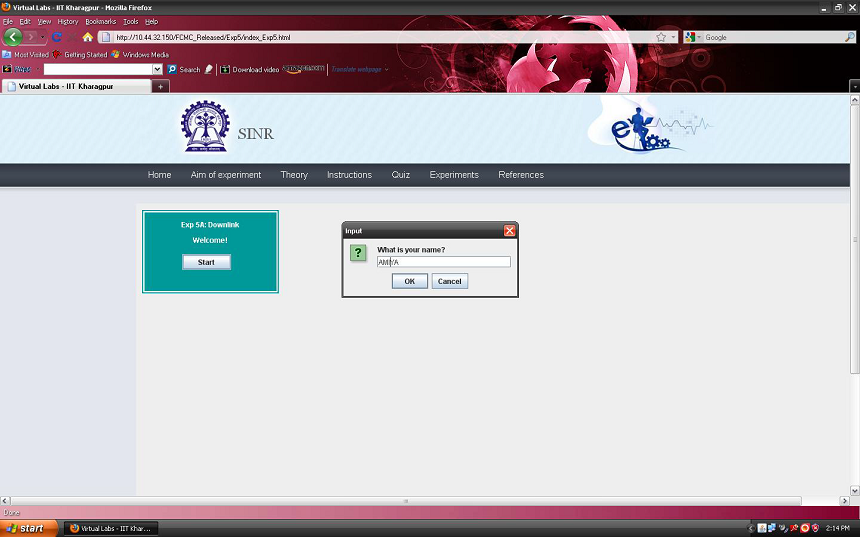
Task: Reload the page with the refresh icon
Action: coord(57,37)
